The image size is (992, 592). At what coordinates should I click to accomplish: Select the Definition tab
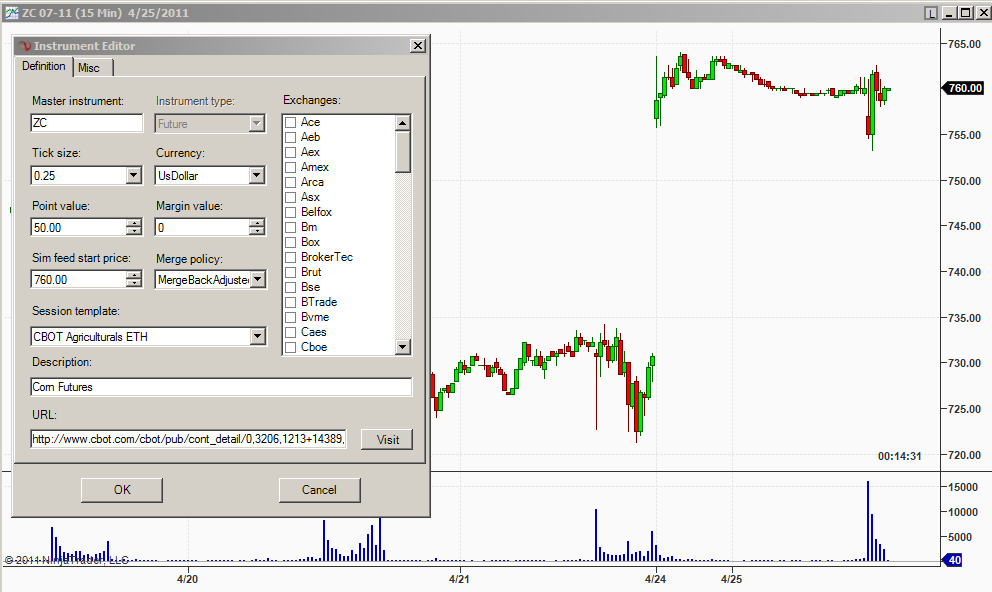coord(44,66)
